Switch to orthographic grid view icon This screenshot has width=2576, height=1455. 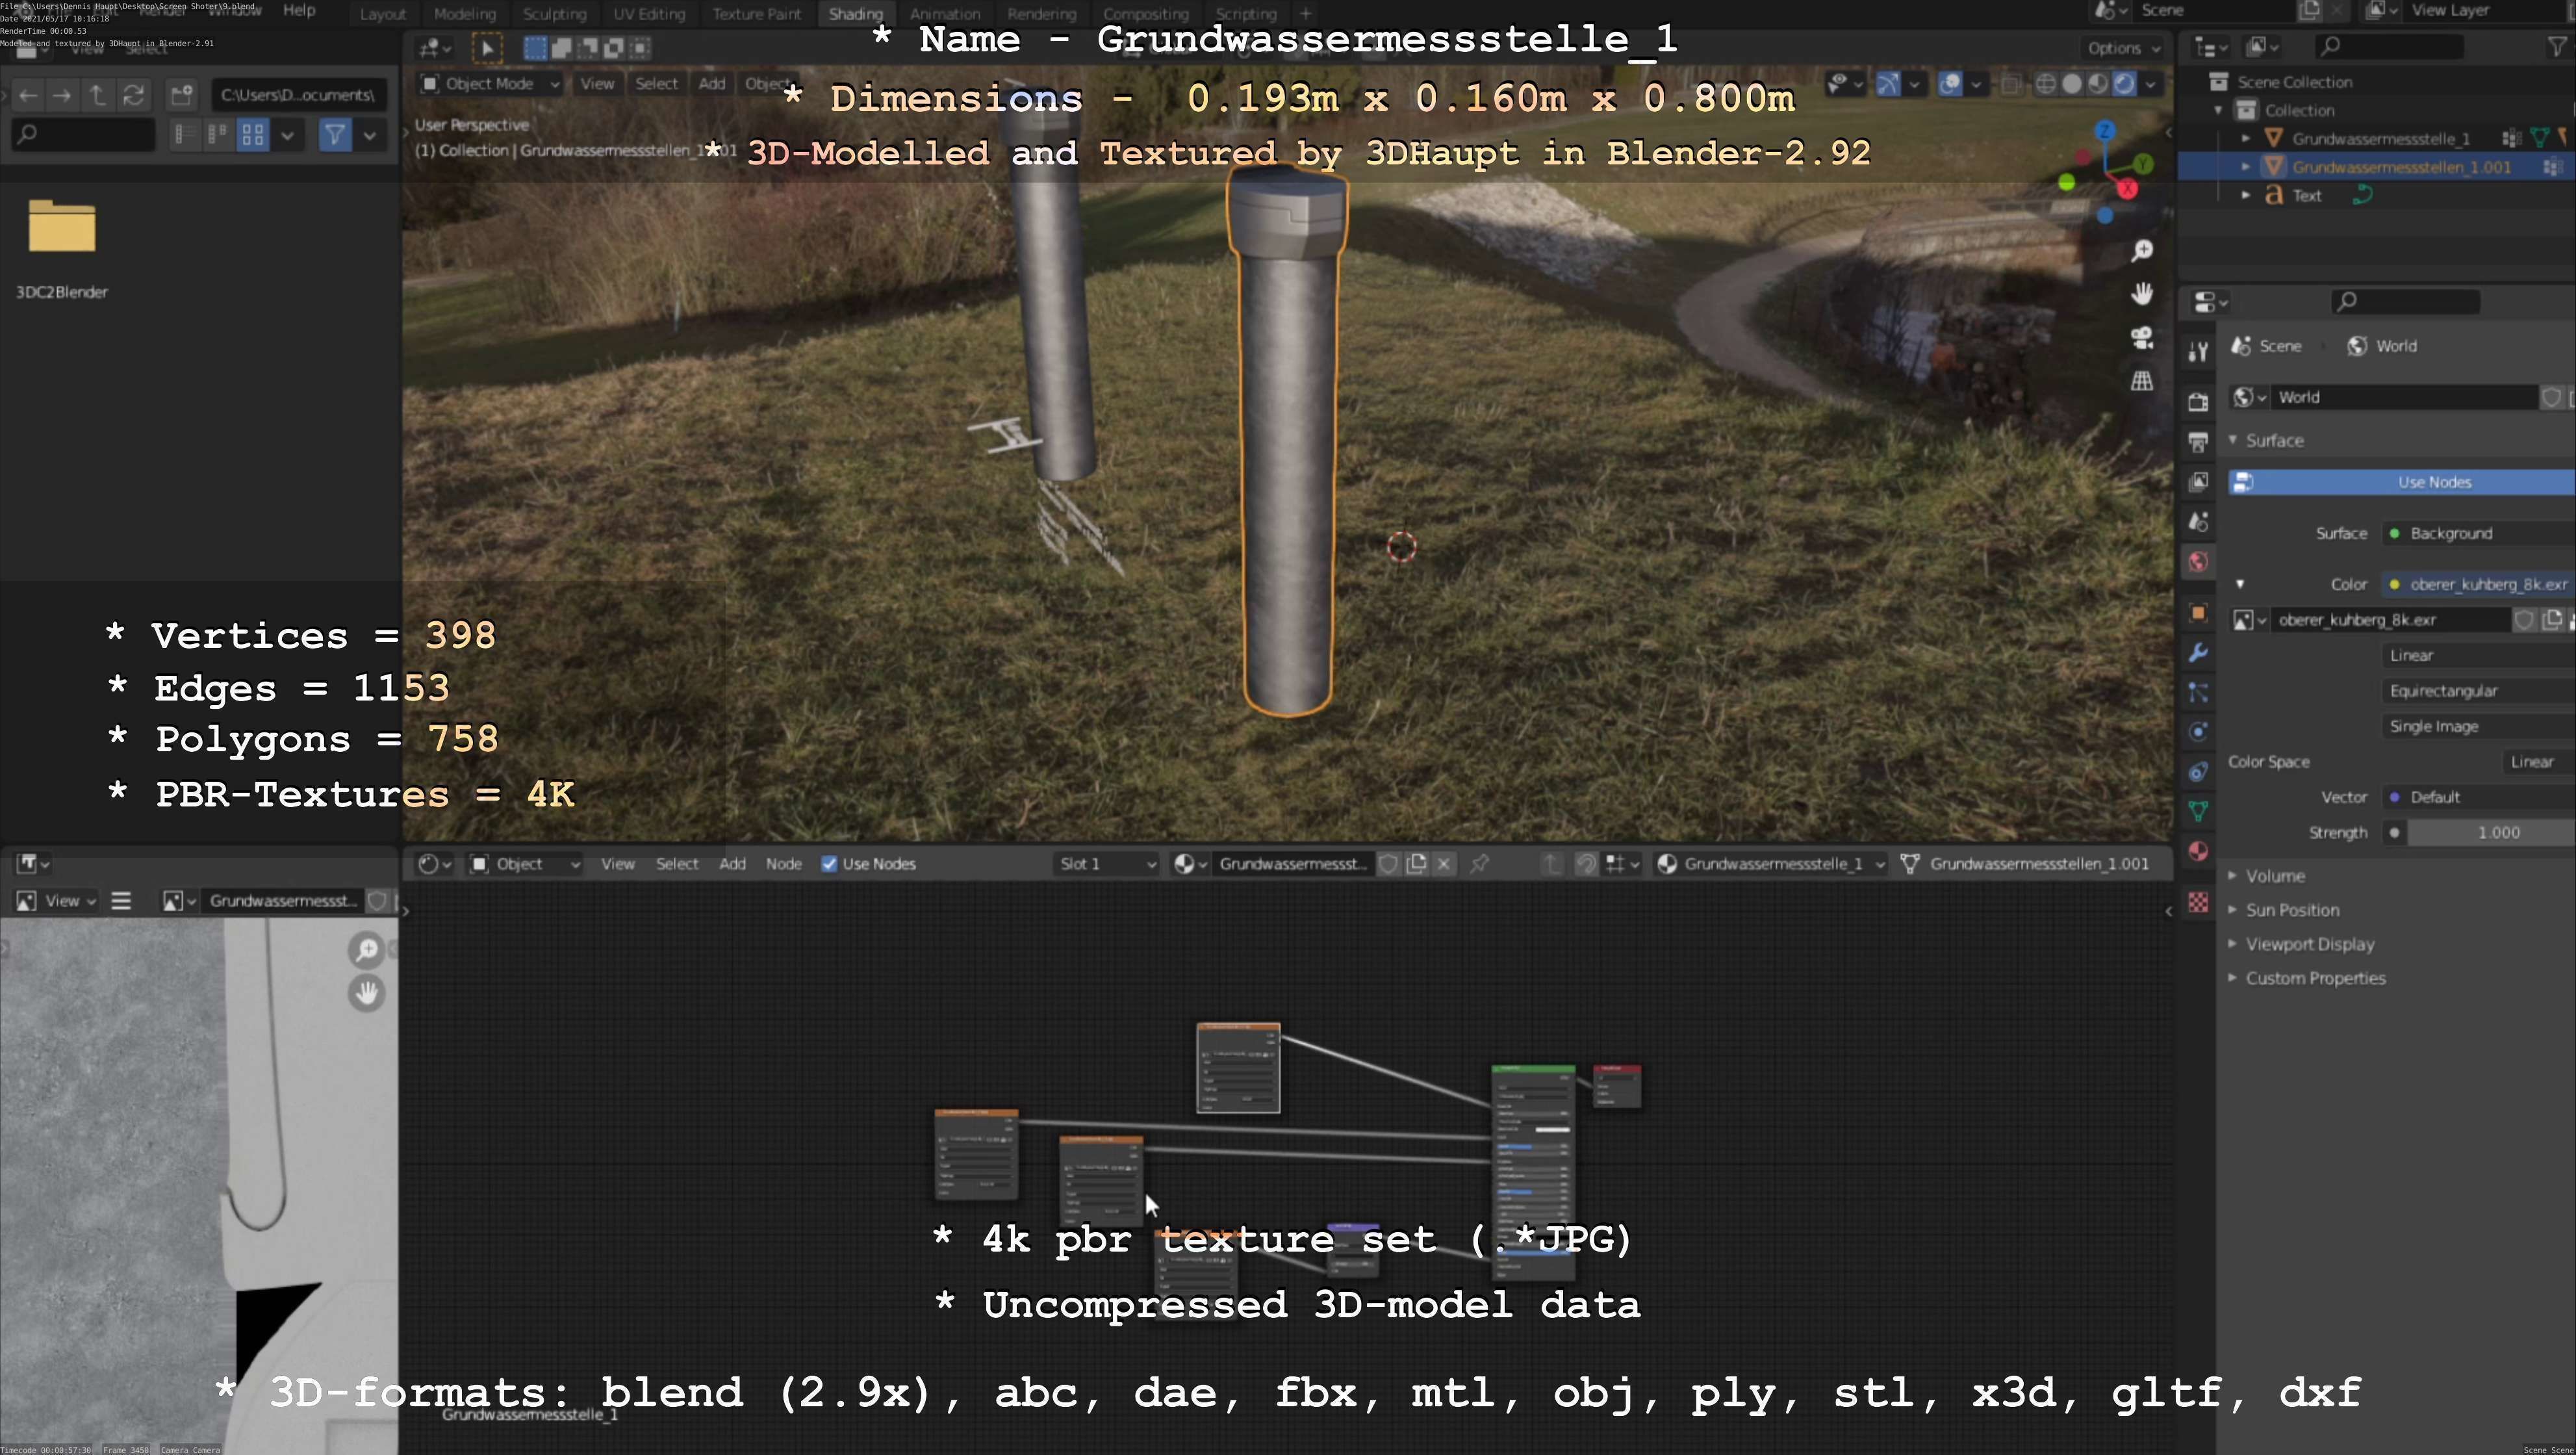coord(2141,381)
